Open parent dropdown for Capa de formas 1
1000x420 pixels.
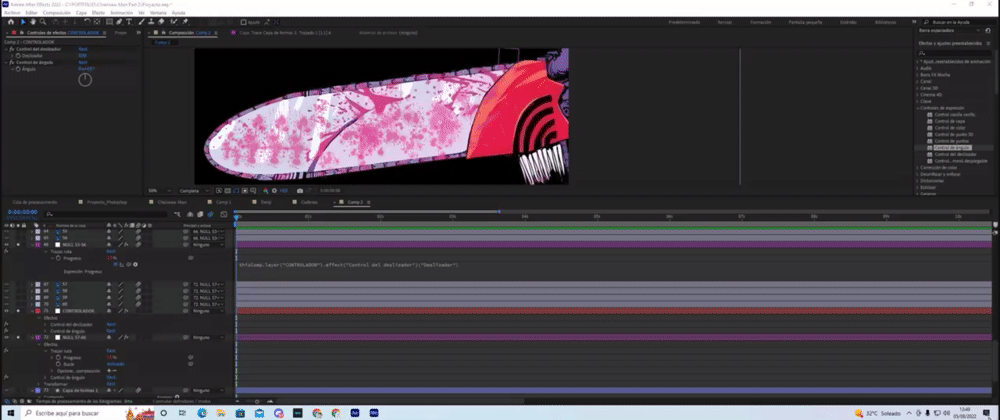click(208, 390)
